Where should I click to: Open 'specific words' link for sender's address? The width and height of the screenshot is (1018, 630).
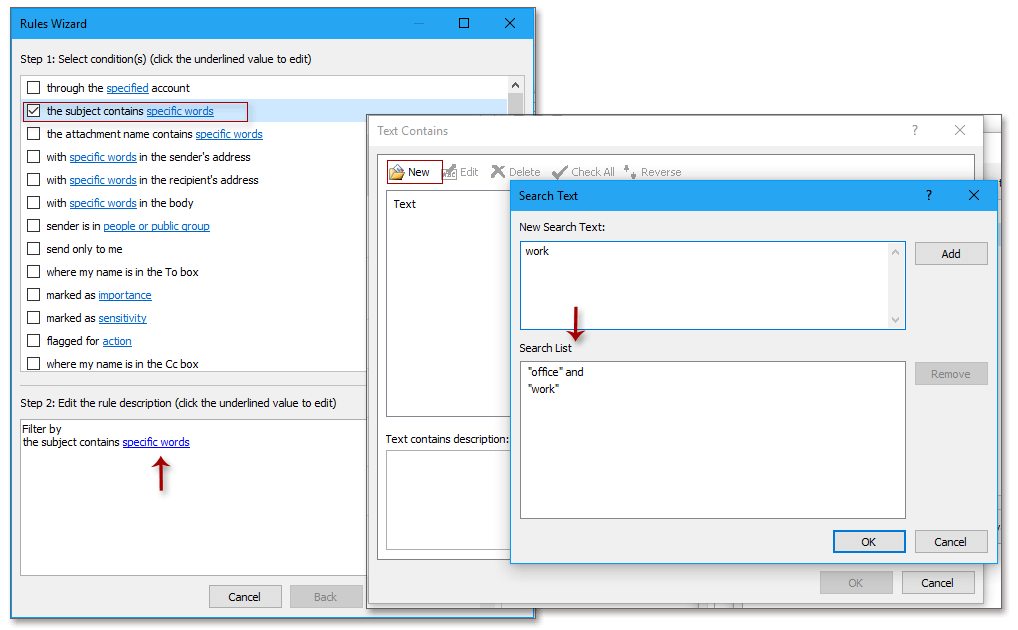103,157
